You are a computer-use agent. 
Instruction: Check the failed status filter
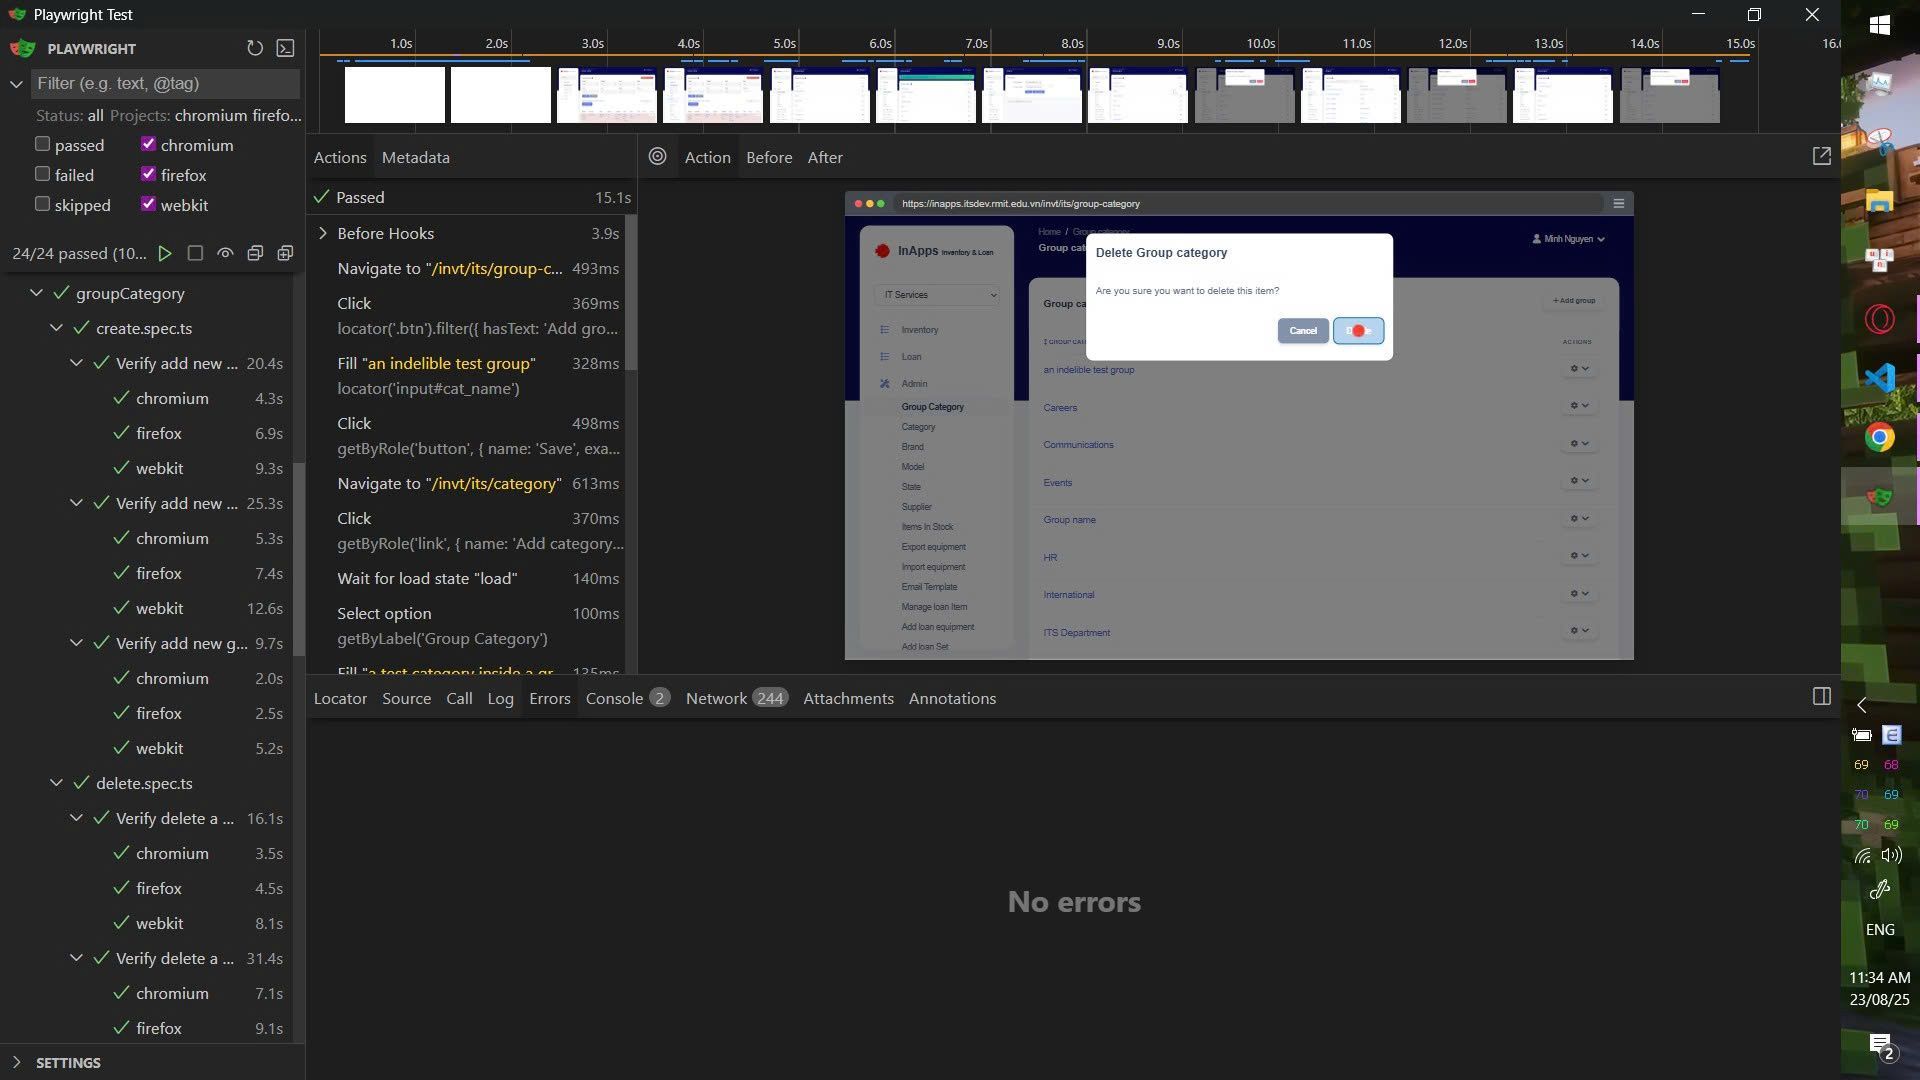43,175
